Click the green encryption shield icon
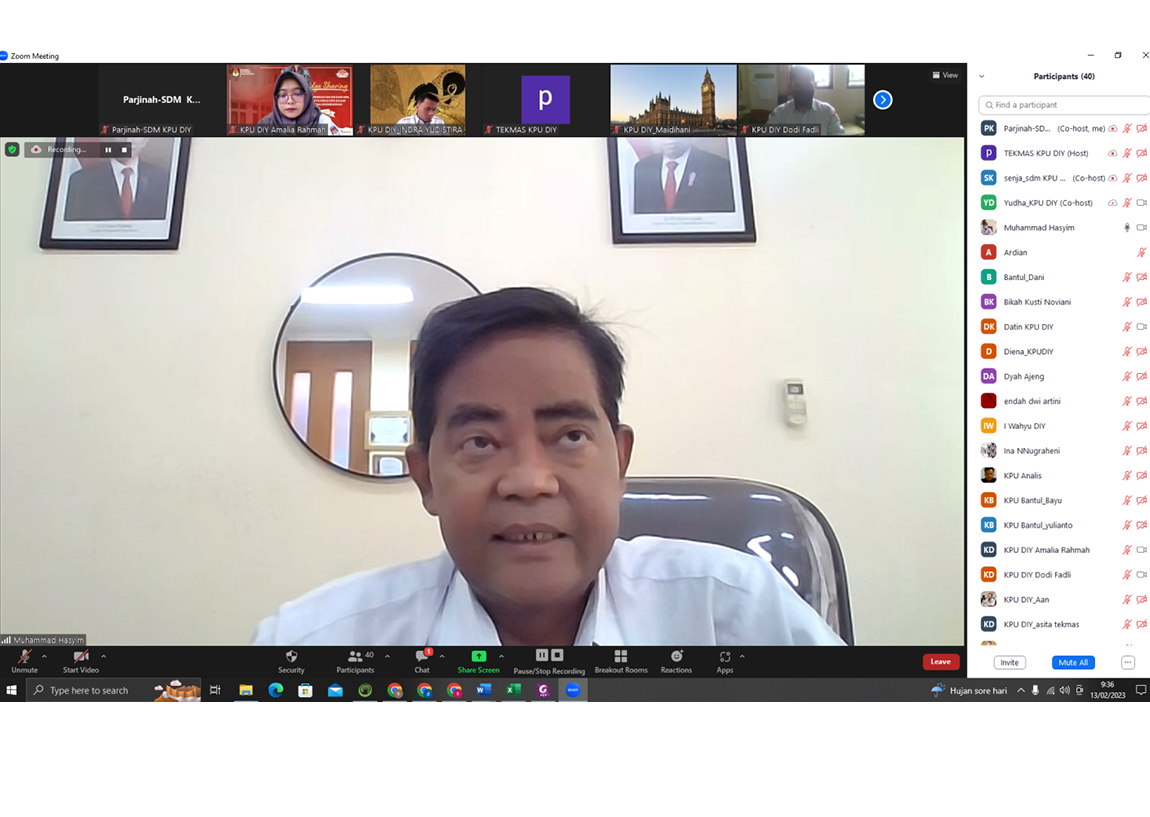This screenshot has width=1150, height=817. [x=12, y=150]
